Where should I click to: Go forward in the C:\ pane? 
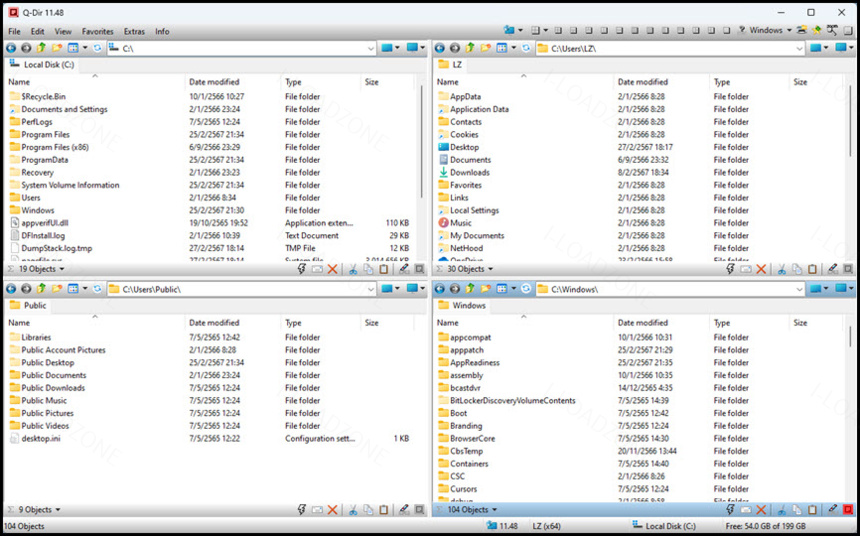pos(26,48)
